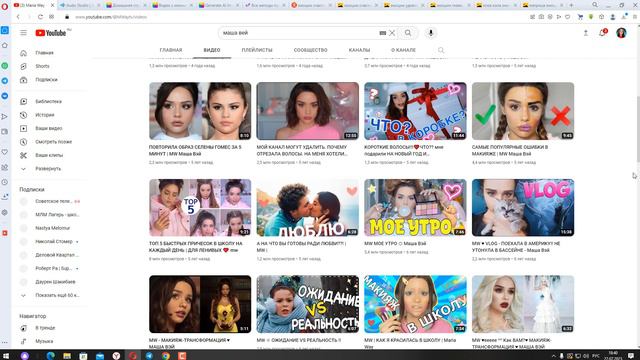This screenshot has width=640, height=360.
Task: Search within the channel using tab magnifier
Action: click(x=441, y=50)
